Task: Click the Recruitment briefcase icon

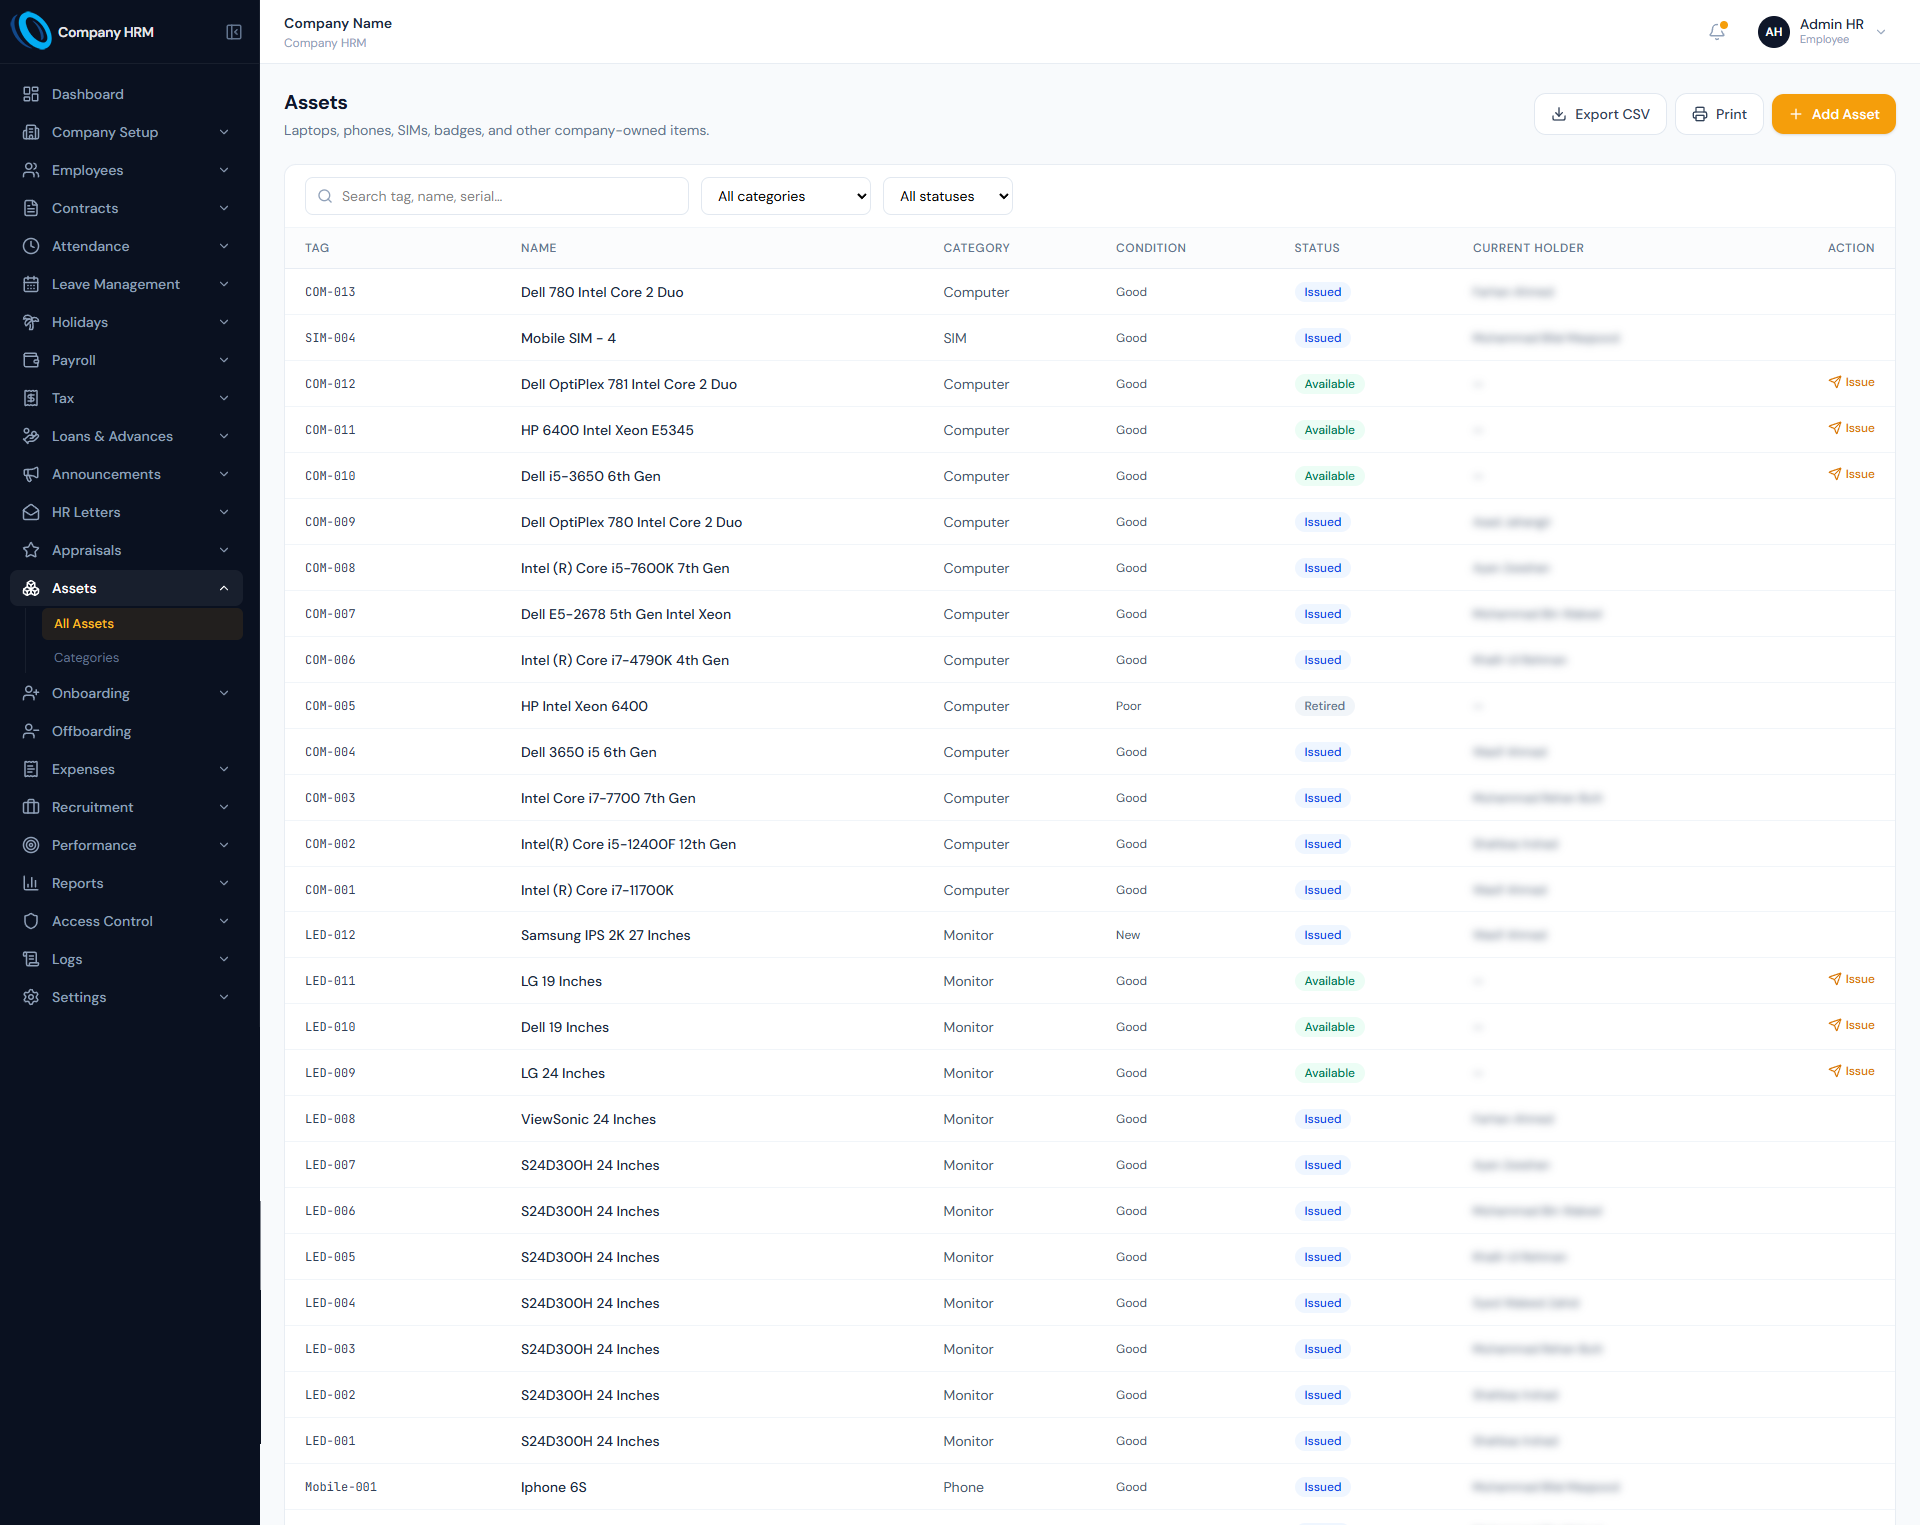Action: (31, 807)
